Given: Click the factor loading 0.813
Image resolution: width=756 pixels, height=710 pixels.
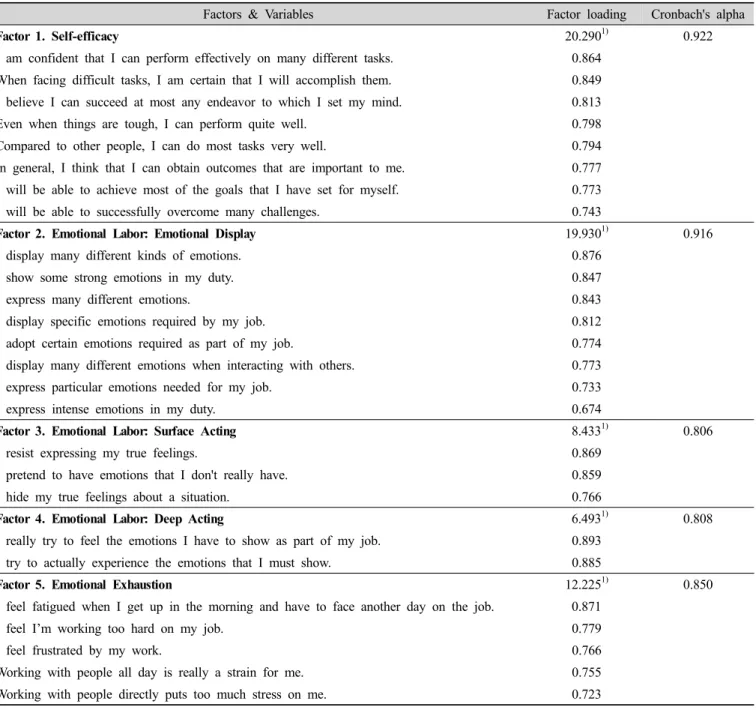Looking at the screenshot, I should pyautogui.click(x=586, y=102).
